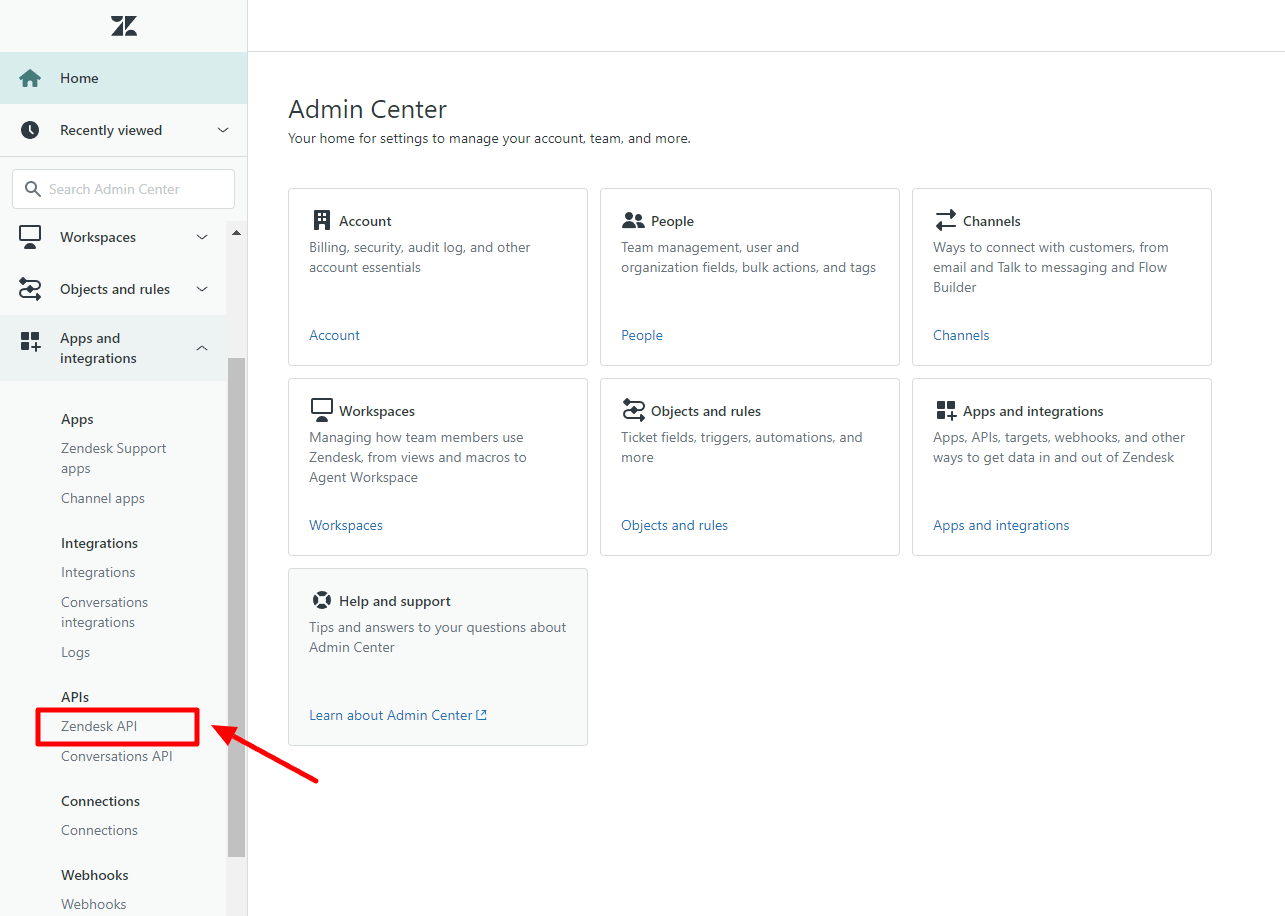The height and width of the screenshot is (916, 1285).
Task: Click 'Ticket fields, triggers, automations' description
Action: point(741,447)
